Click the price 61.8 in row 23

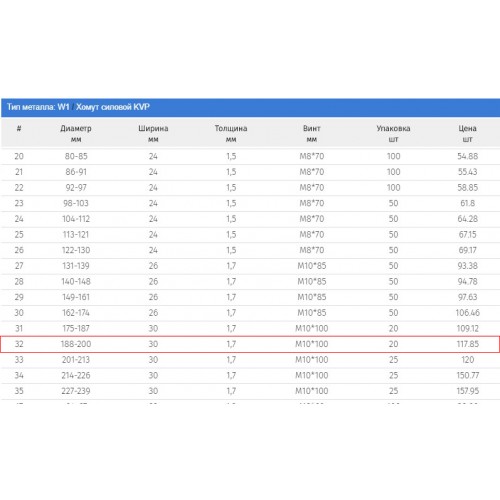click(x=467, y=203)
